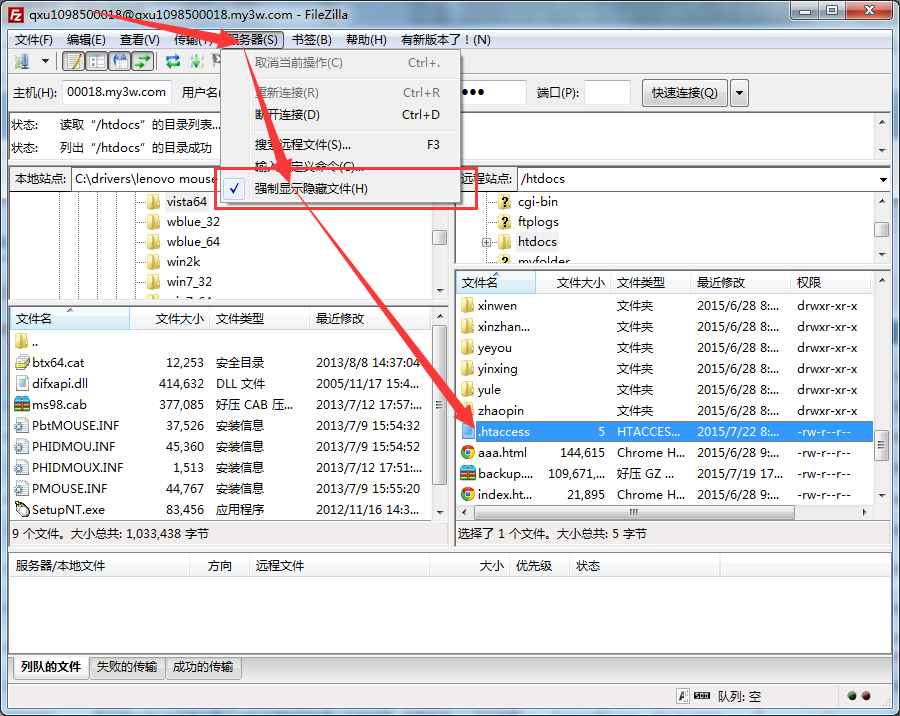Screen dimensions: 900x716
Task: Open the Site Manager dropdown arrow
Action: pyautogui.click(x=45, y=62)
